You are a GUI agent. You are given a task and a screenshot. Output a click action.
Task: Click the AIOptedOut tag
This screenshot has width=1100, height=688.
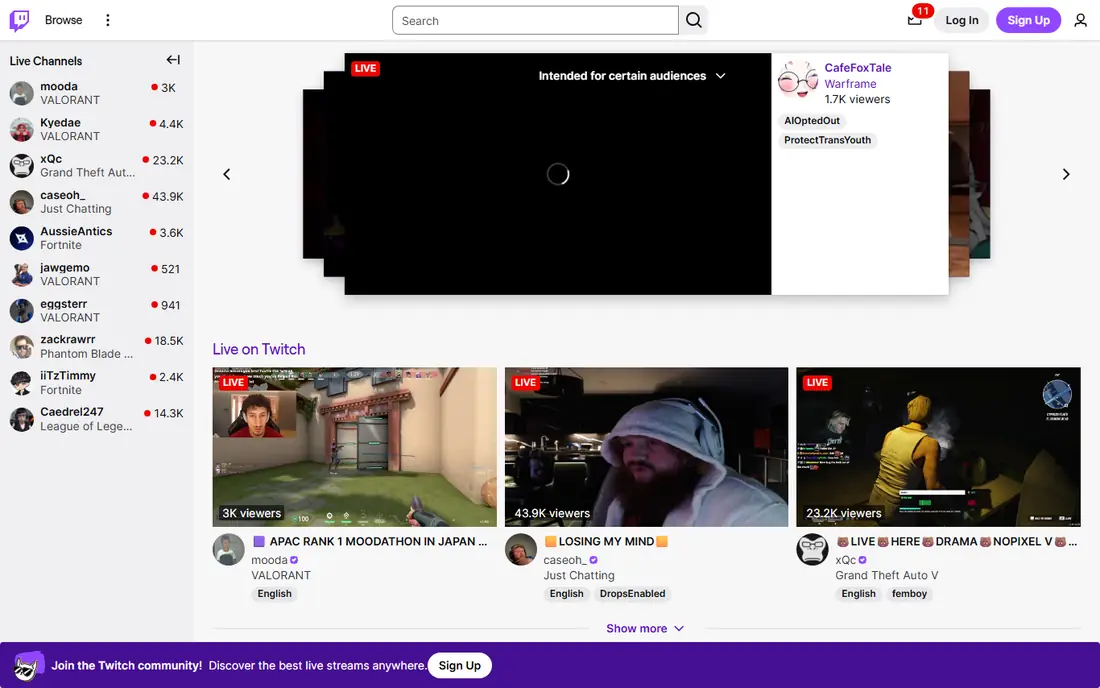click(x=812, y=121)
